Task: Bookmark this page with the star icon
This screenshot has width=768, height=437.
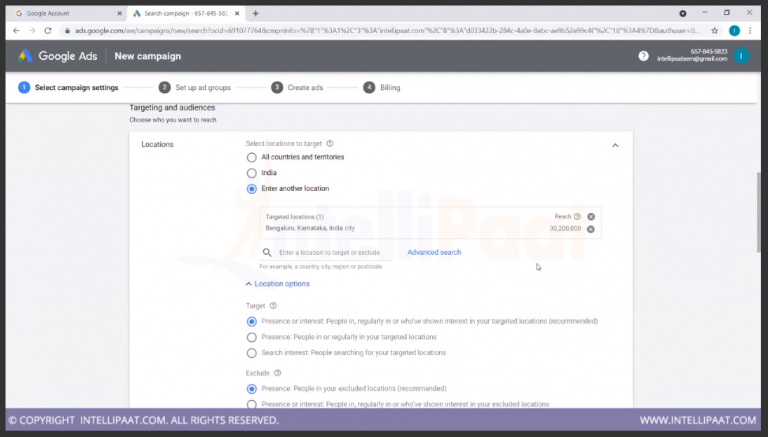Action: (715, 30)
